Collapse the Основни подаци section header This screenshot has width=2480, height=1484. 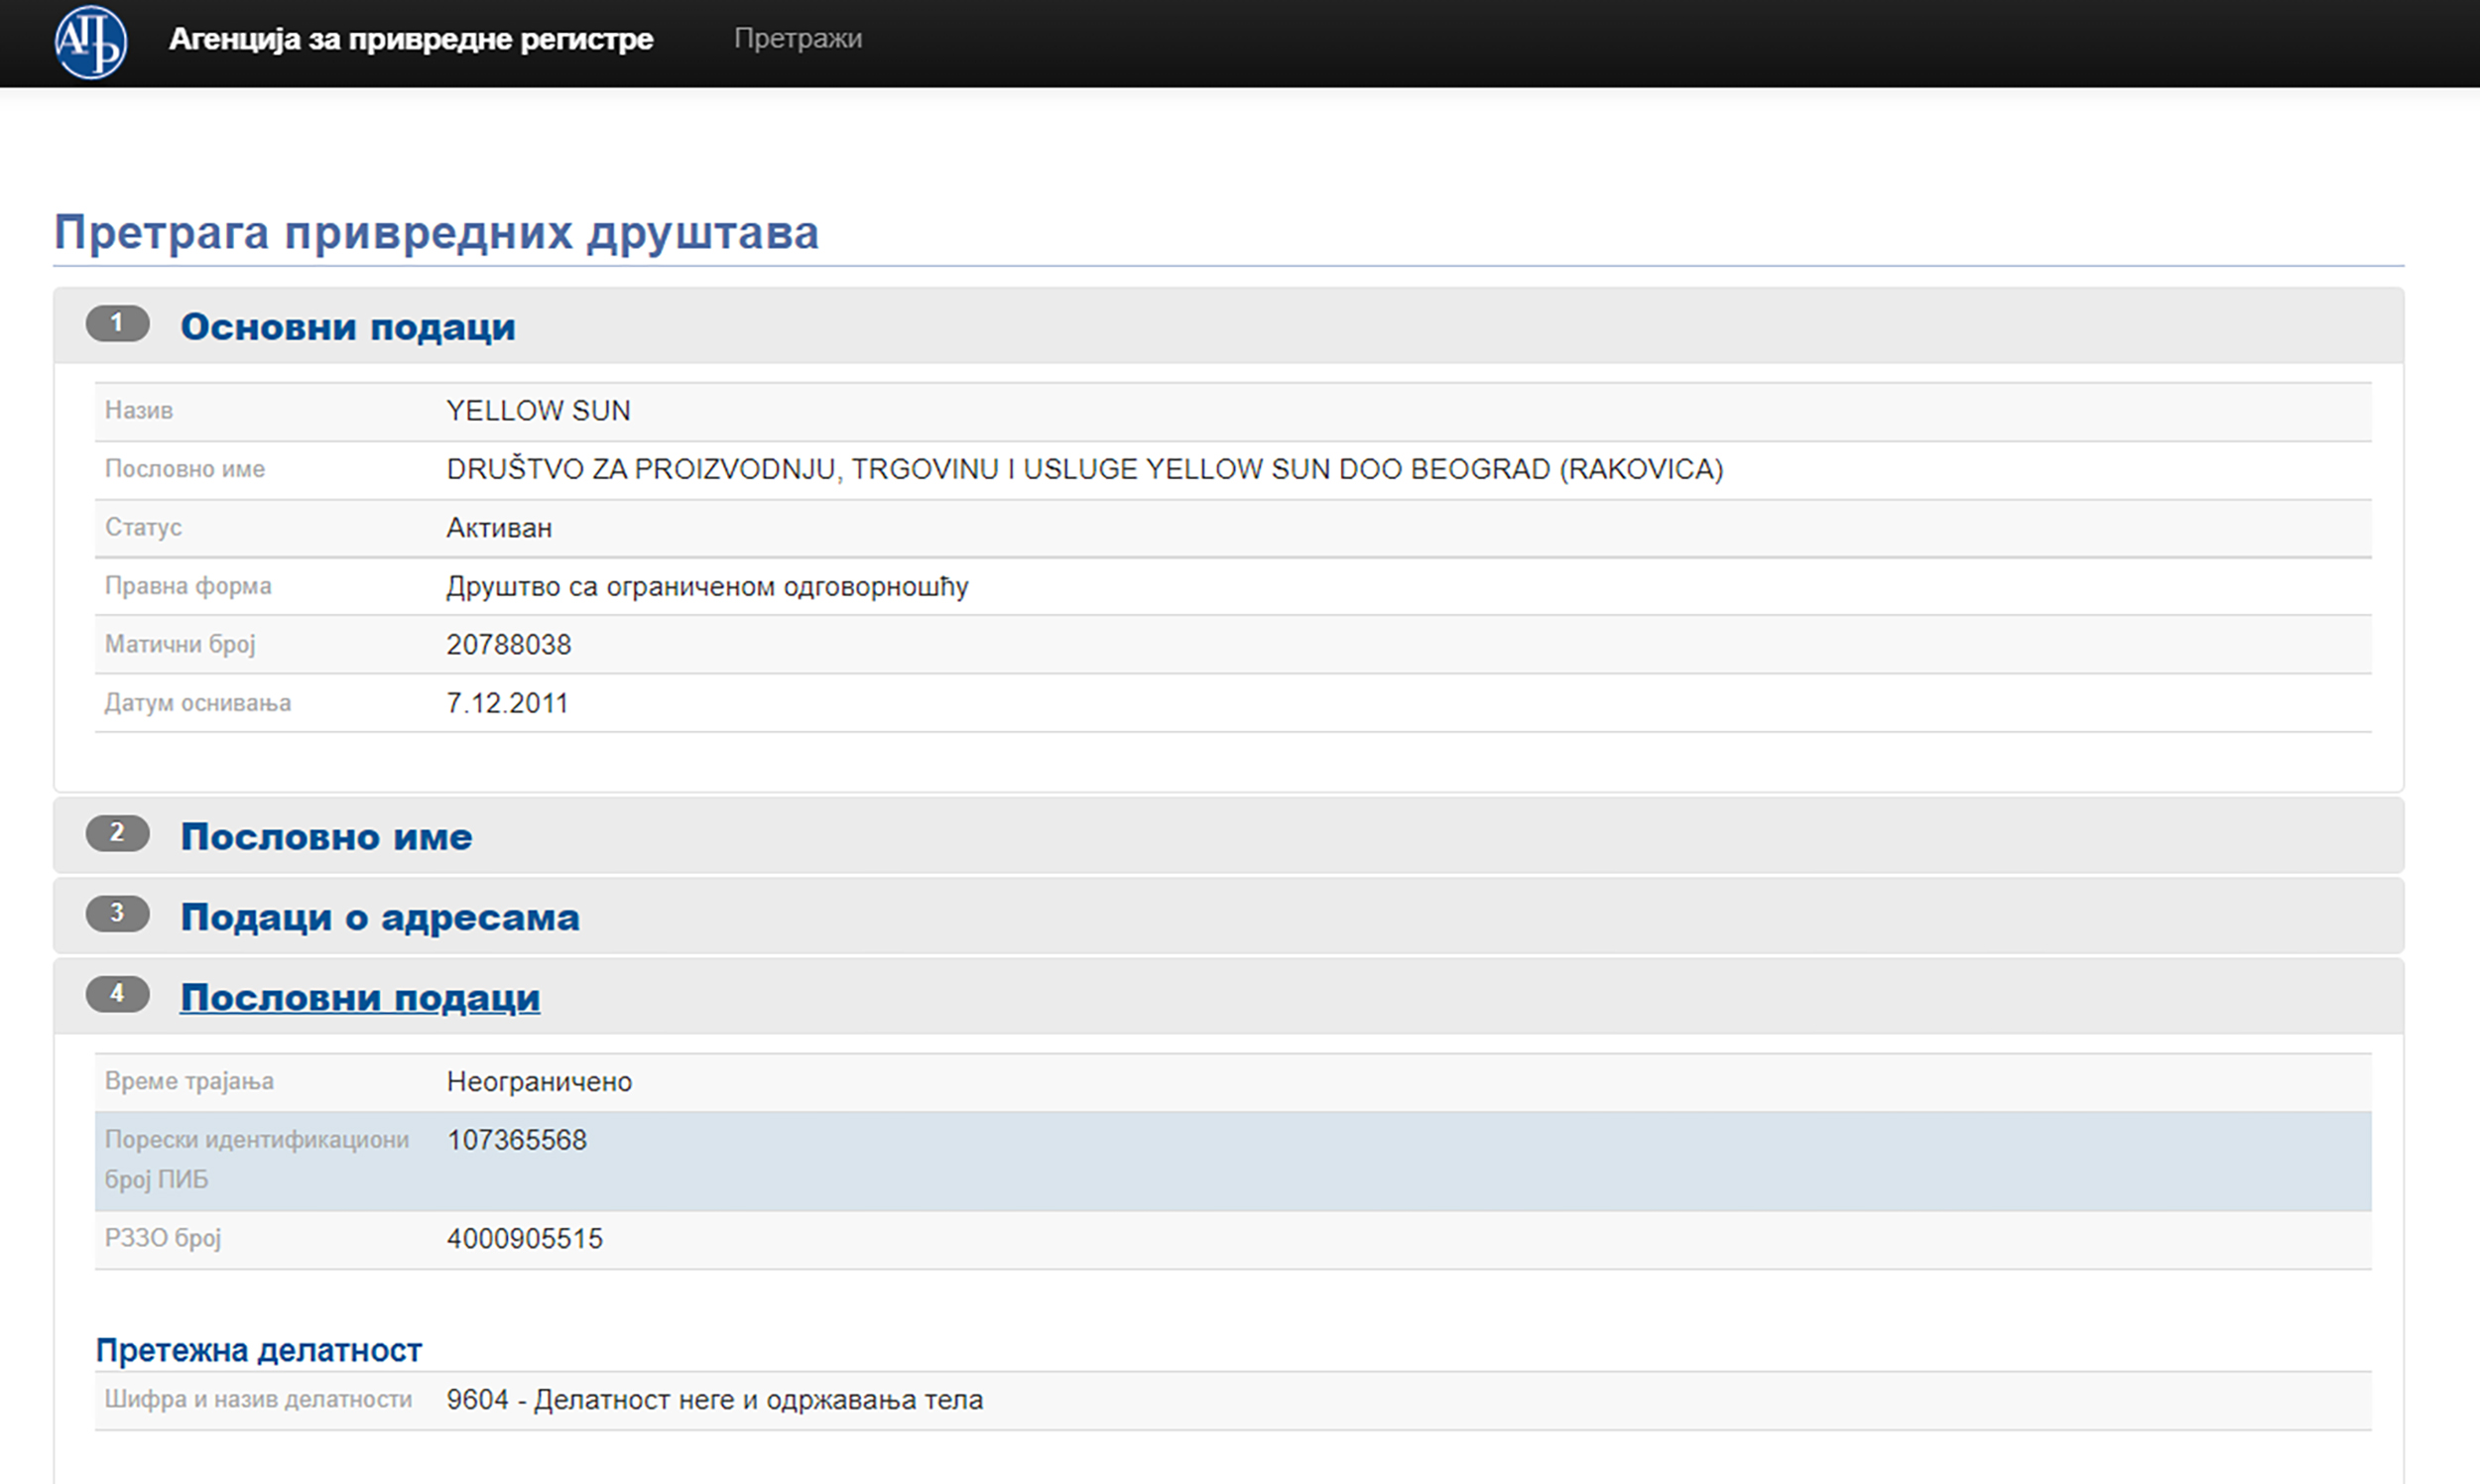click(347, 327)
